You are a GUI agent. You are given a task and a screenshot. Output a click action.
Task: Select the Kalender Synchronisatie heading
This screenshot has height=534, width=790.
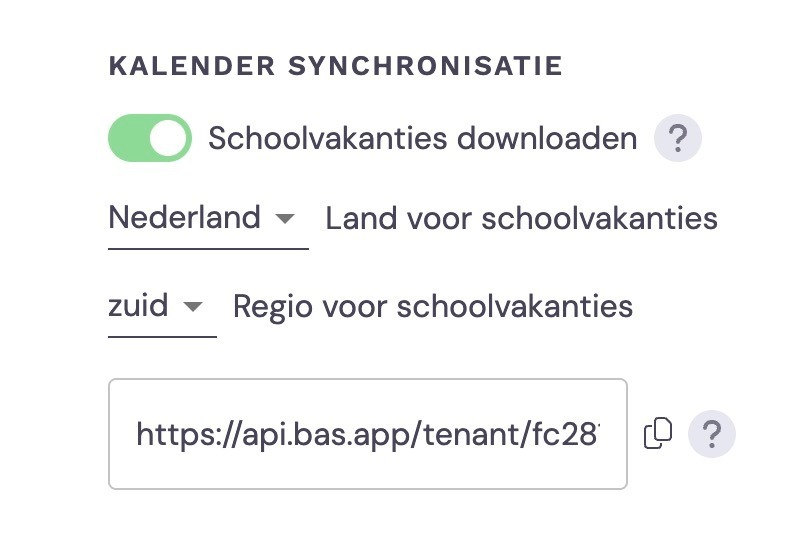[x=336, y=66]
